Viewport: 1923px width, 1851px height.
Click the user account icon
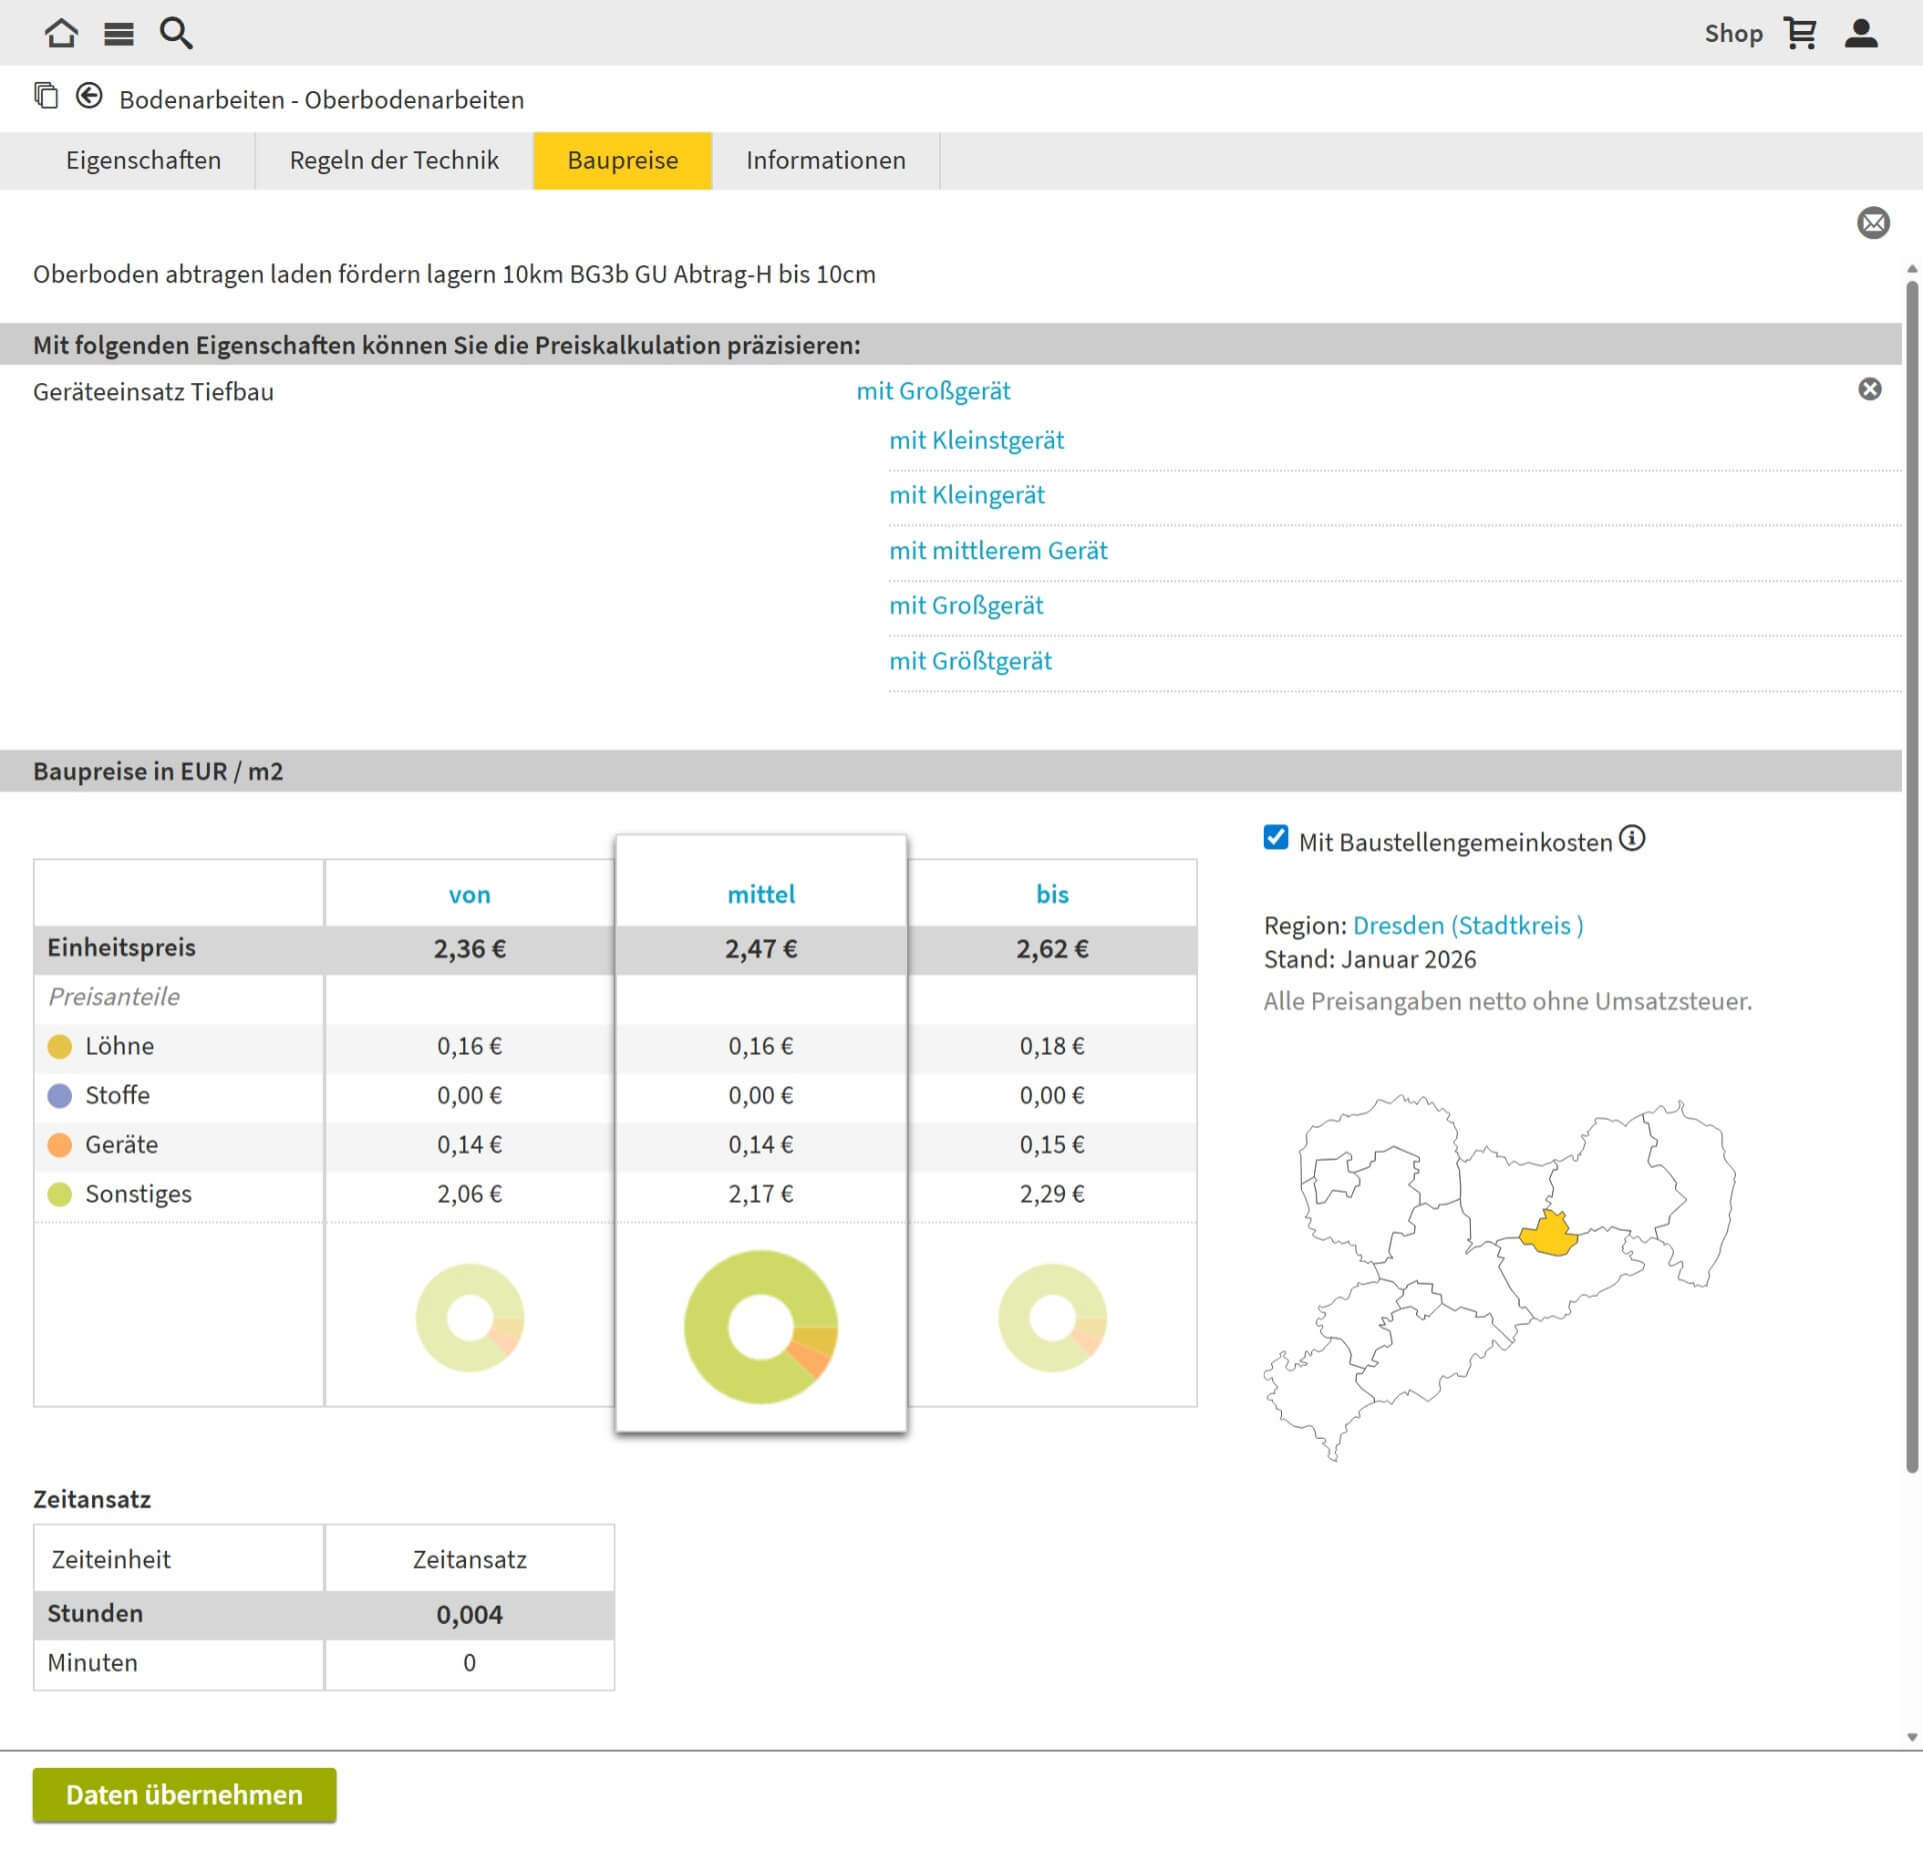pyautogui.click(x=1861, y=33)
